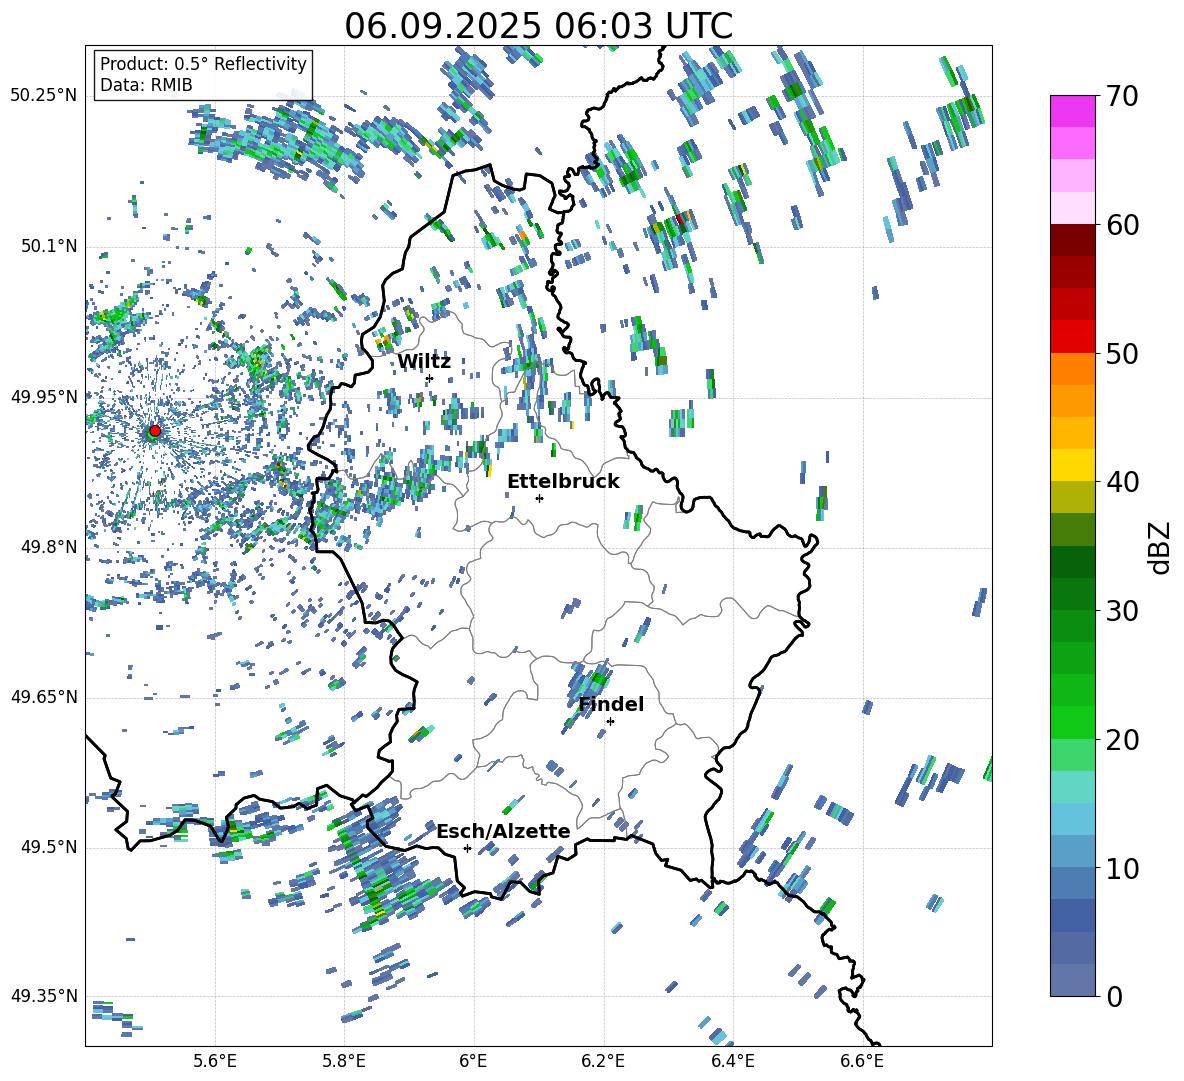
Task: Pick the magenta swatch near 70 dBZ
Action: [1072, 111]
